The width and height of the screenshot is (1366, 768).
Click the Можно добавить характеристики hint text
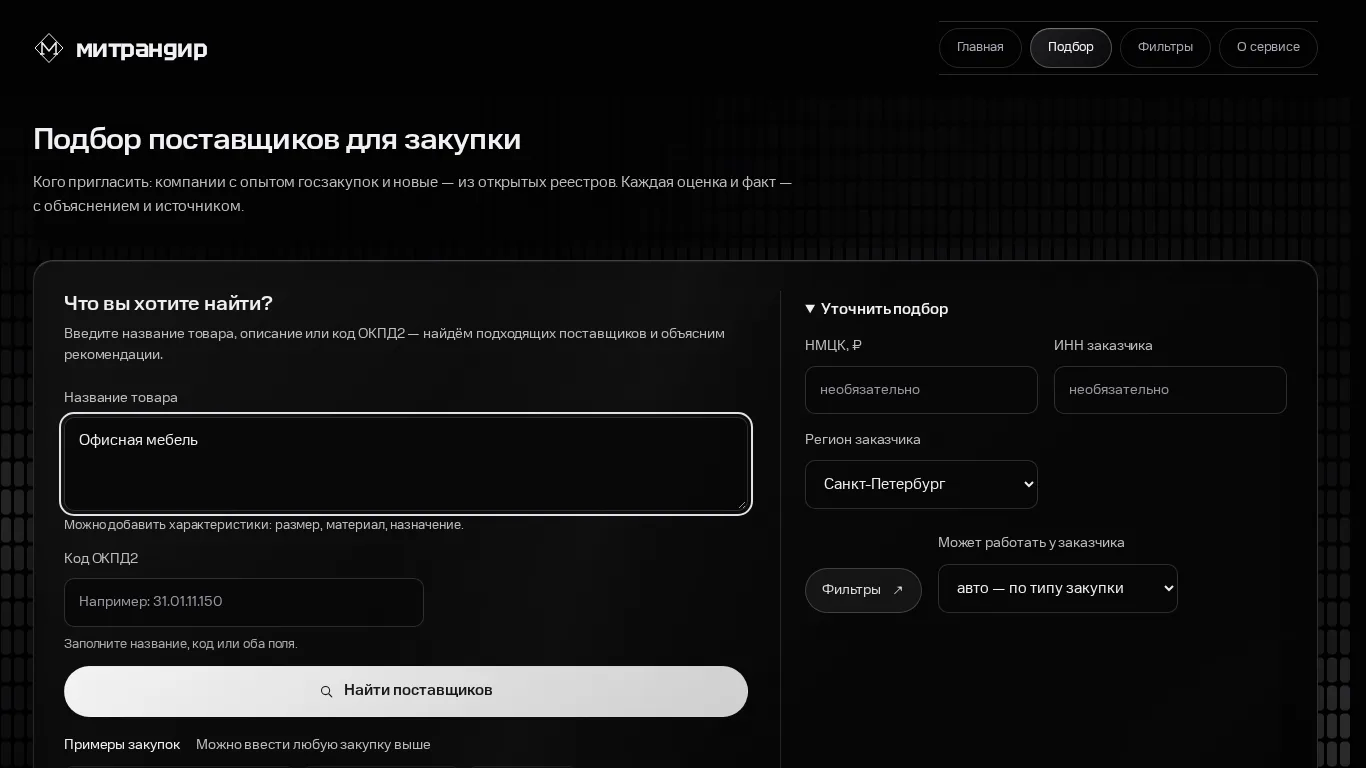pos(264,525)
